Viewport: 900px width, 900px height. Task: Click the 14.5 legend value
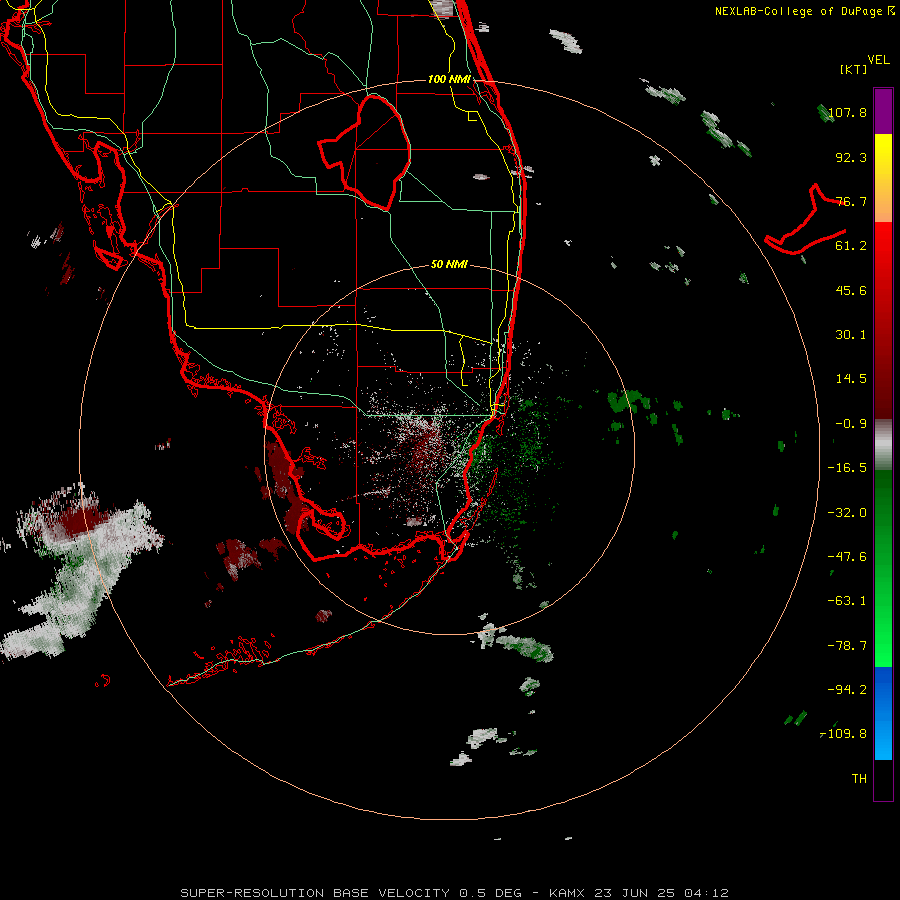[x=851, y=379]
